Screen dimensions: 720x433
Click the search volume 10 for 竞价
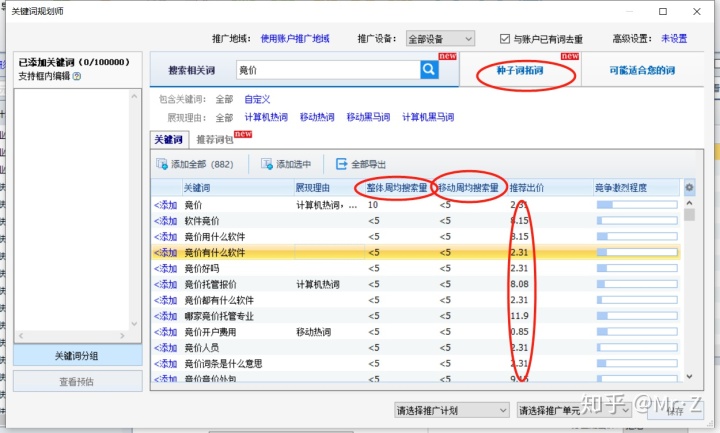tap(372, 205)
